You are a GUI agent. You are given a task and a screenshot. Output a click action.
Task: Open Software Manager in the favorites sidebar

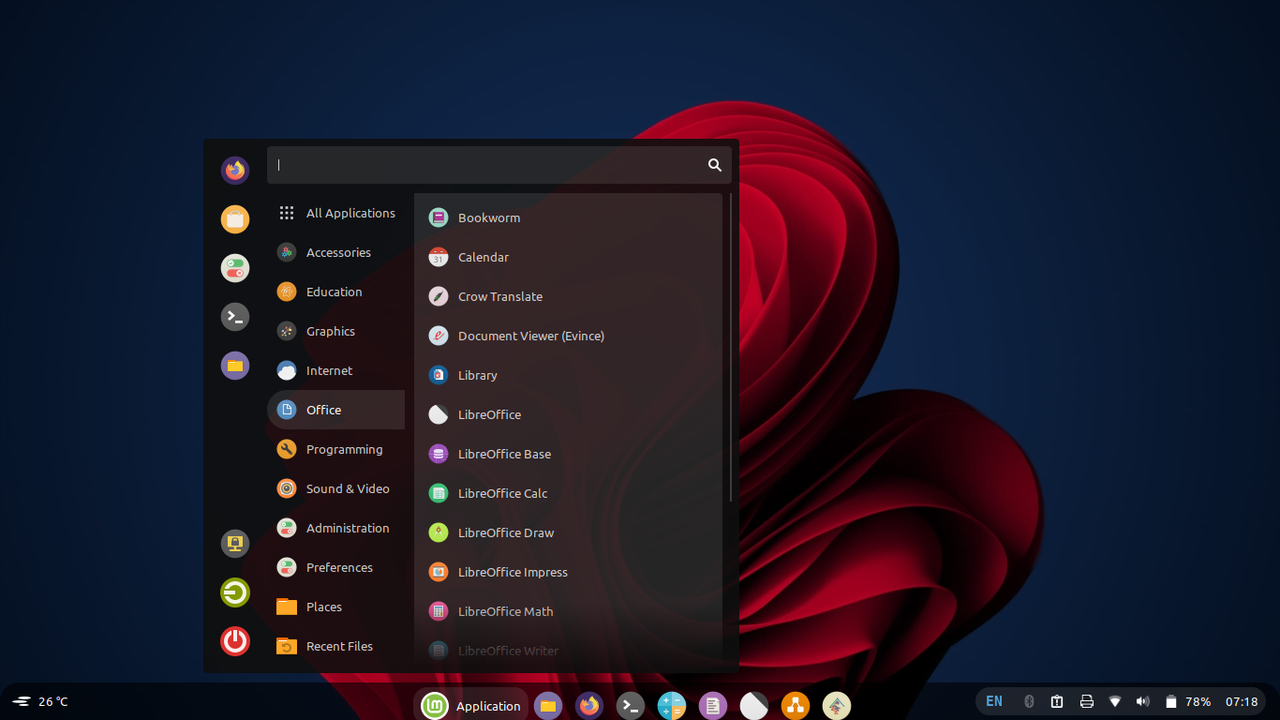[235, 219]
